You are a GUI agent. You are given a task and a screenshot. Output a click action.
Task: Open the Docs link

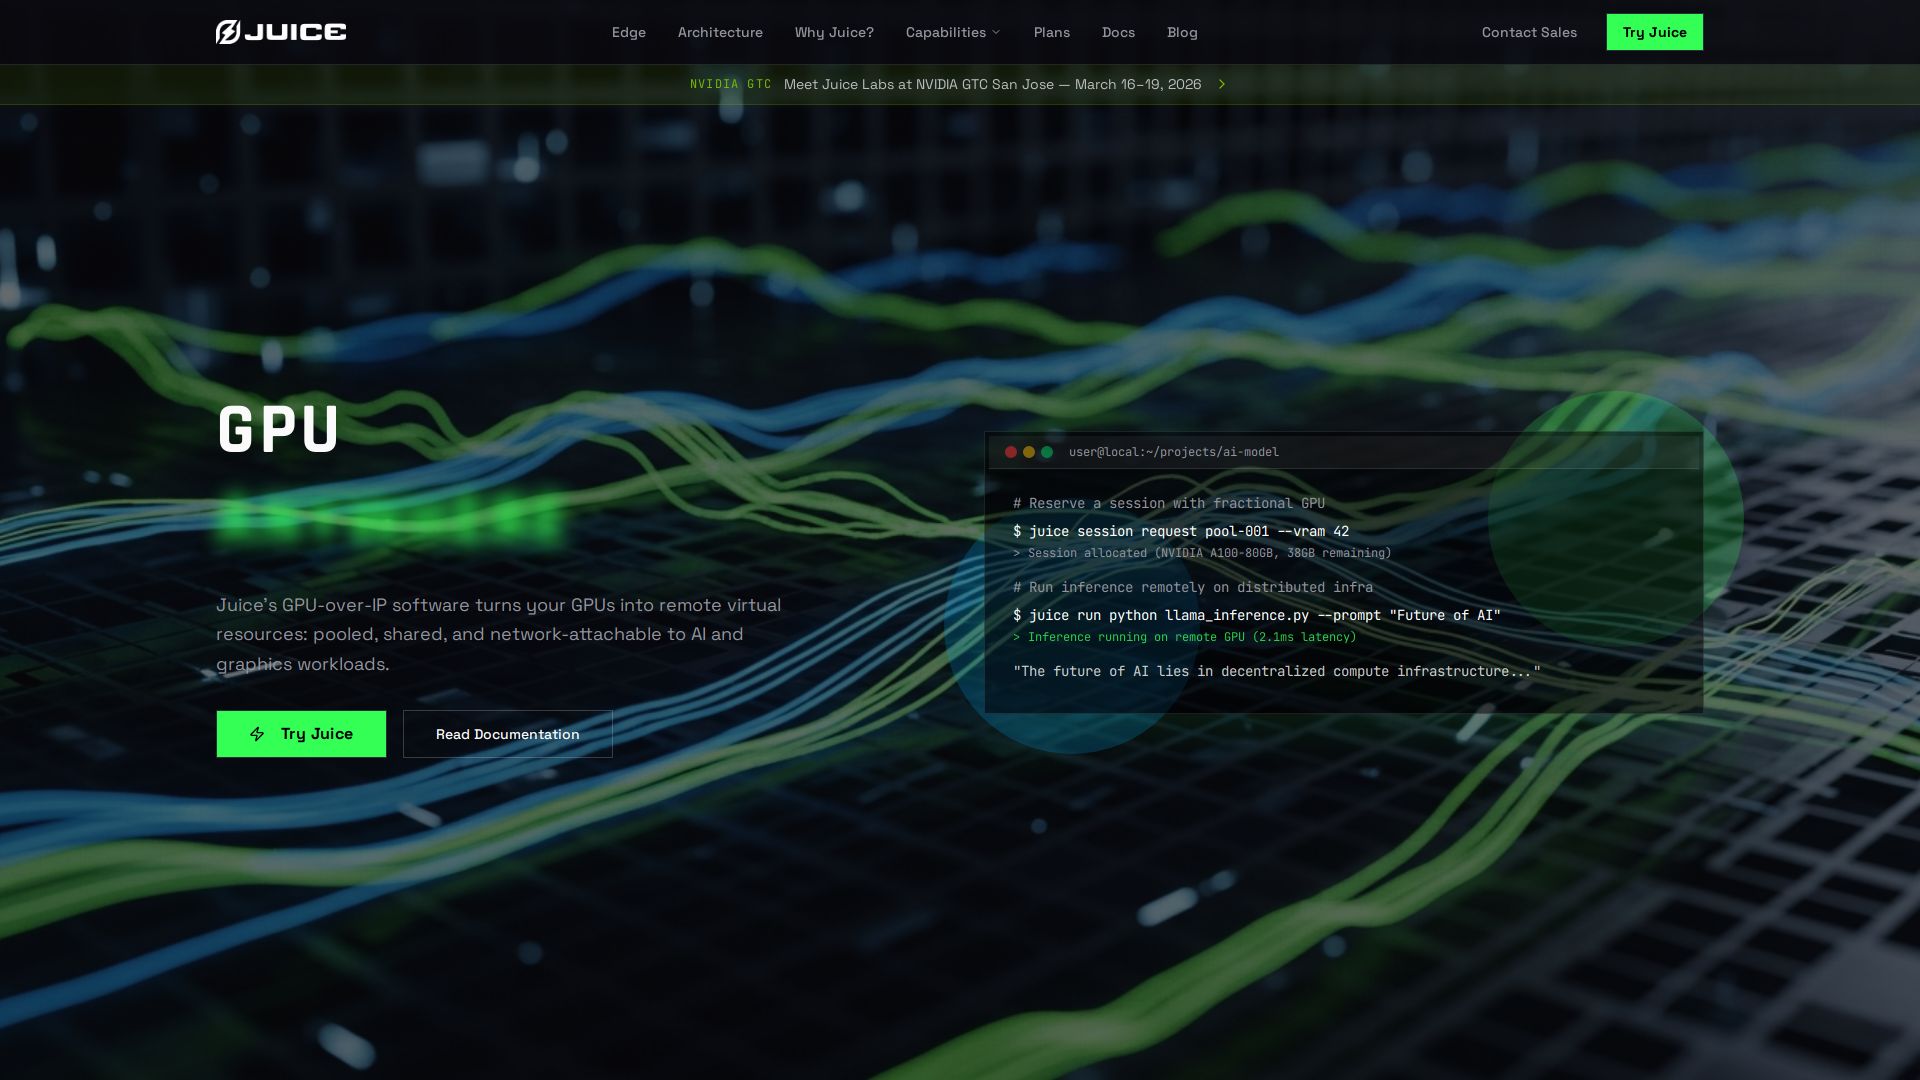1118,32
